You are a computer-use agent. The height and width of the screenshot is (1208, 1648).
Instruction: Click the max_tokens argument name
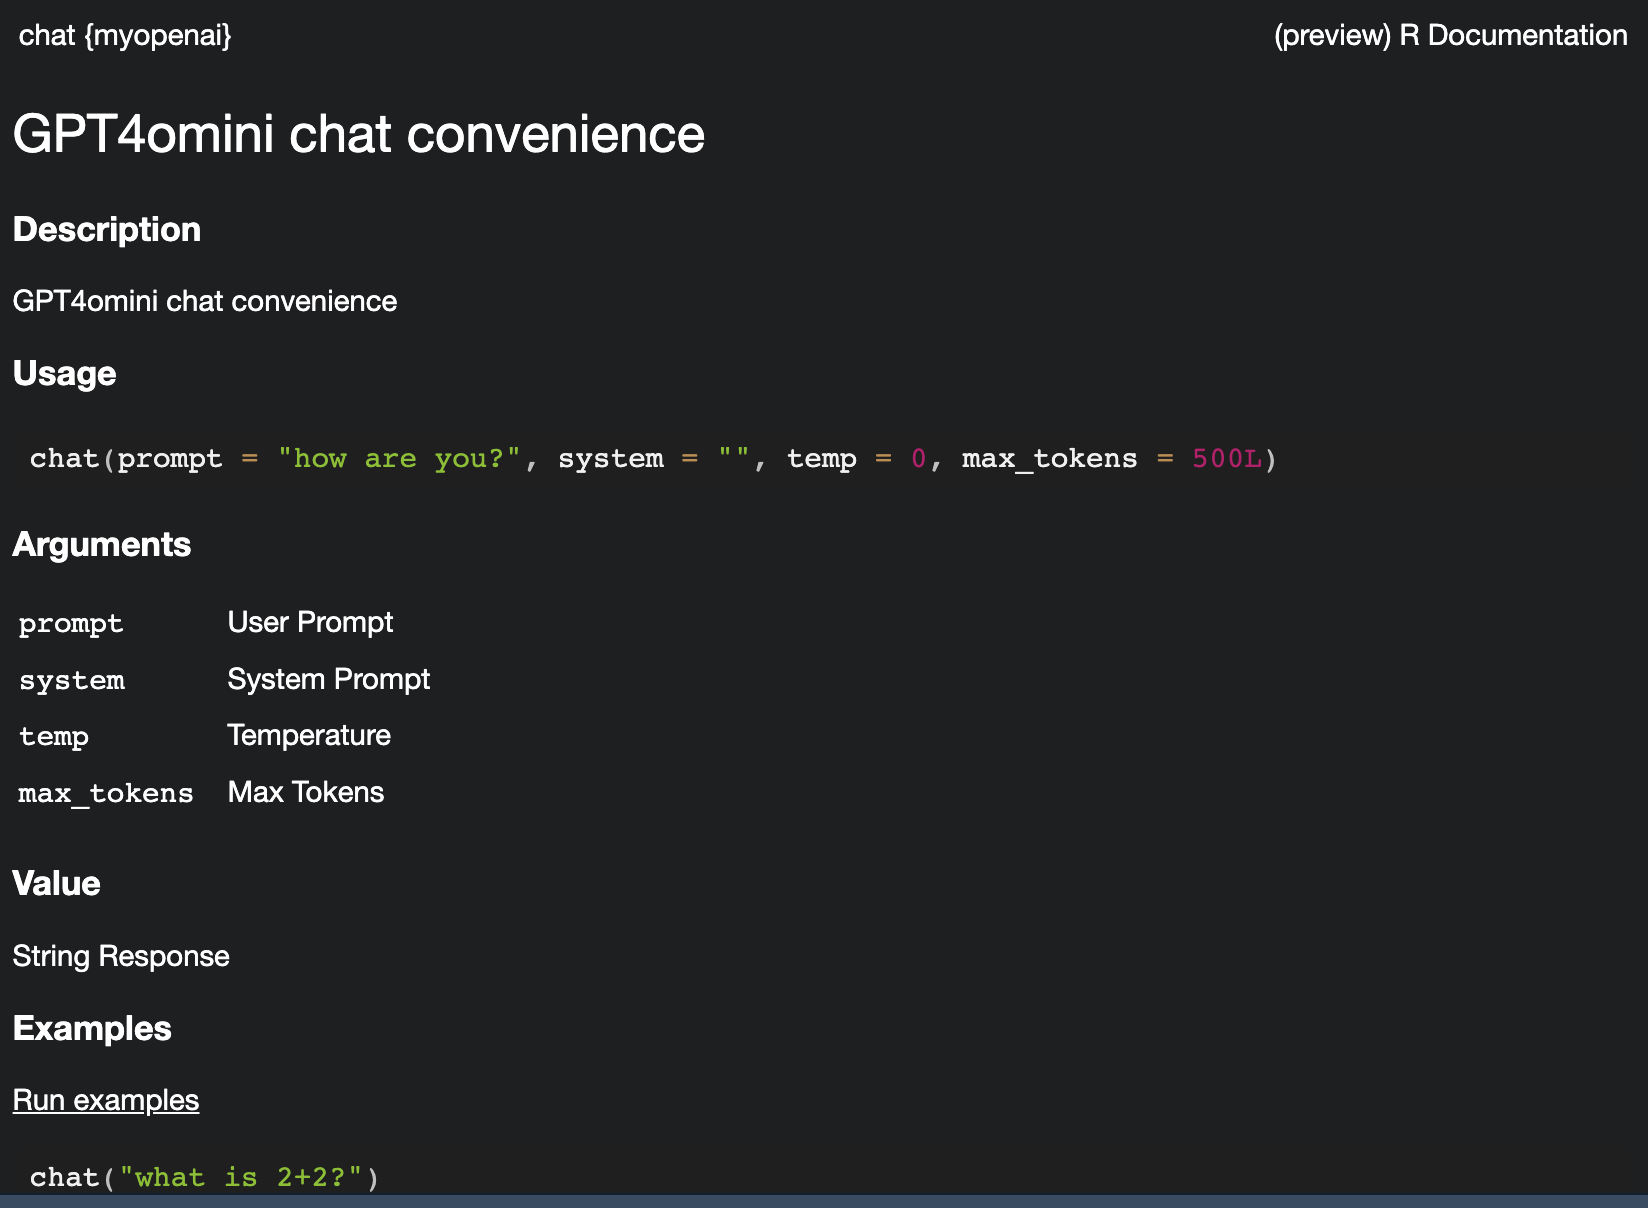[x=106, y=793]
